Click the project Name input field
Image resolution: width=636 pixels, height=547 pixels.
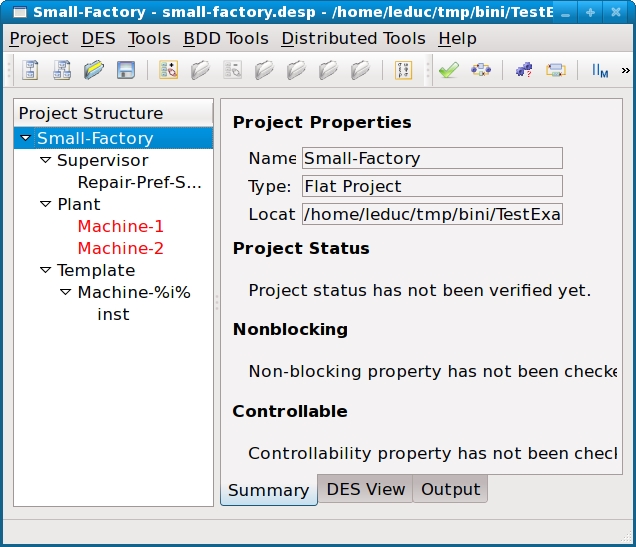430,158
